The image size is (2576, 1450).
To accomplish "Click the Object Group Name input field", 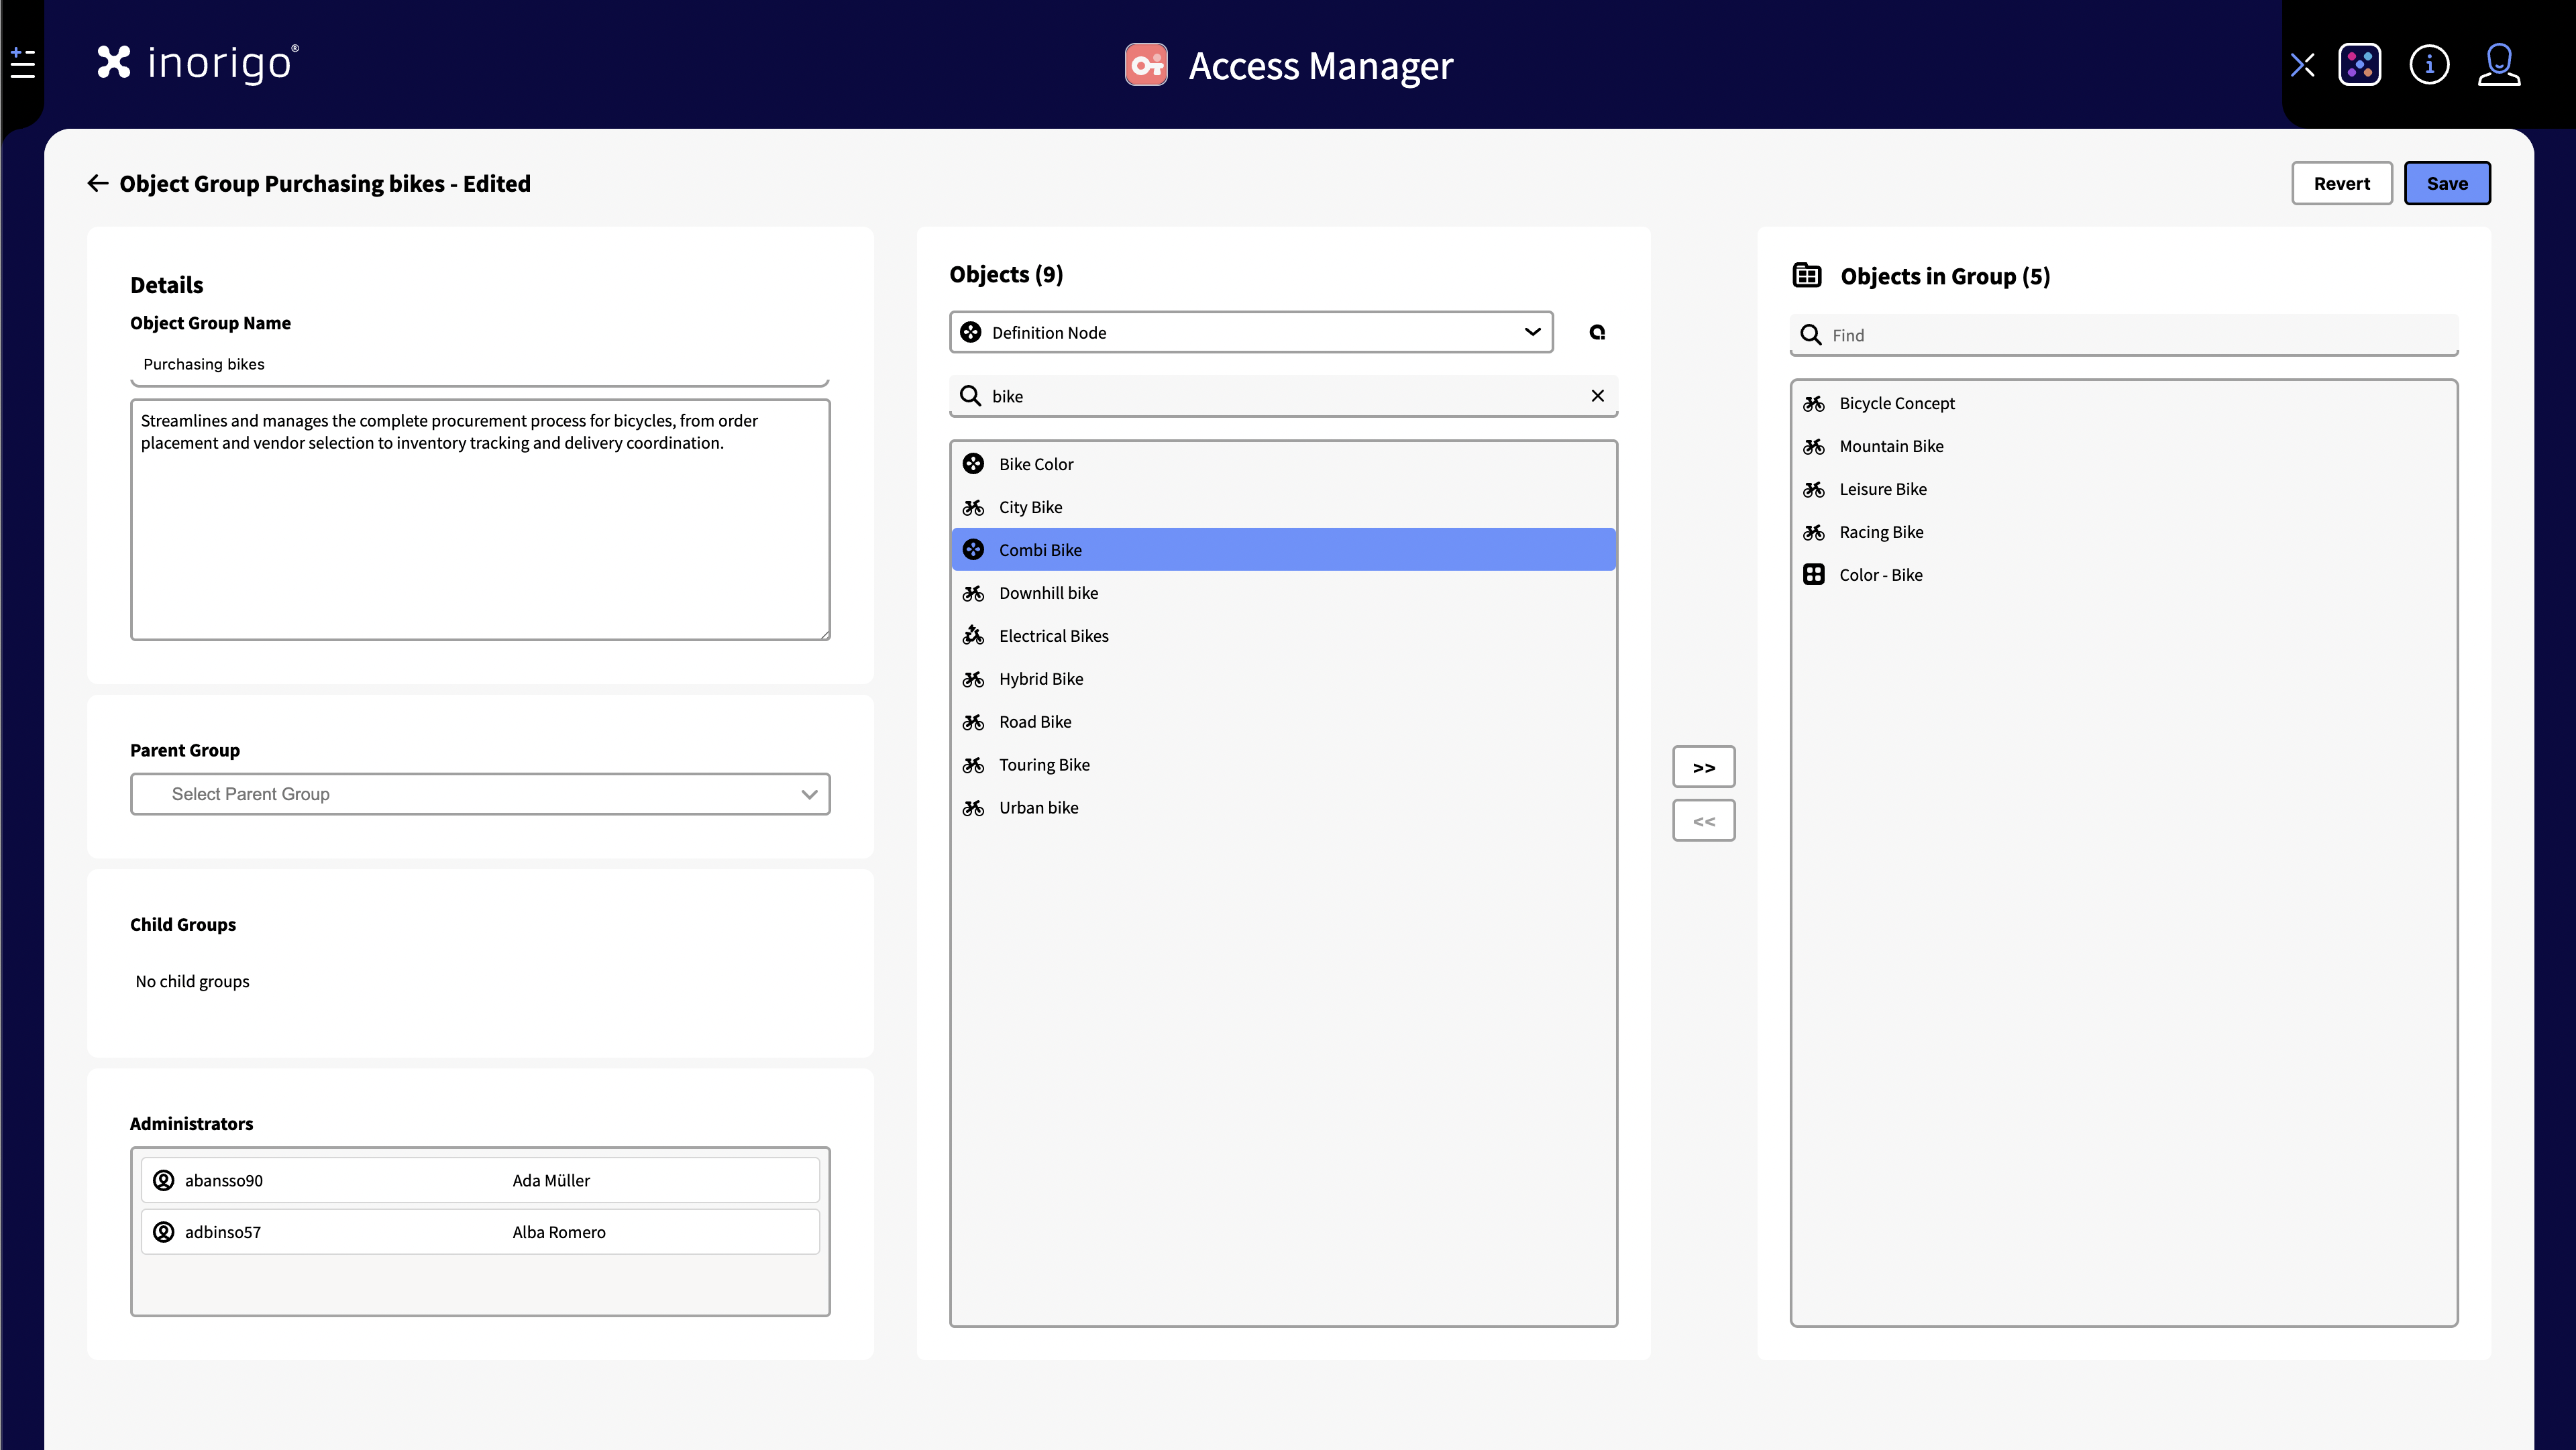I will click(x=480, y=364).
